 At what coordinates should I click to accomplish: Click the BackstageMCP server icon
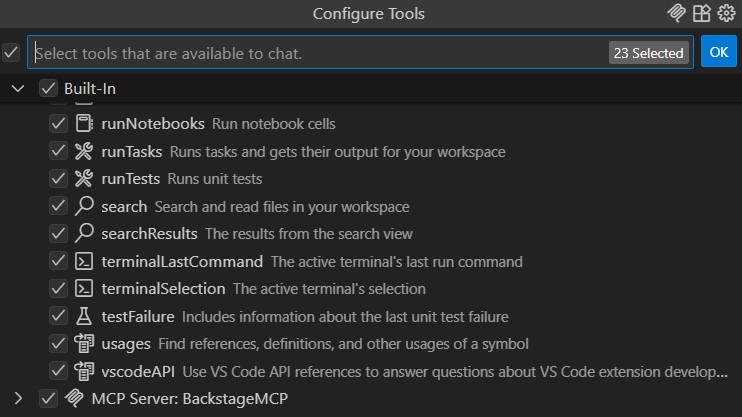(74, 399)
